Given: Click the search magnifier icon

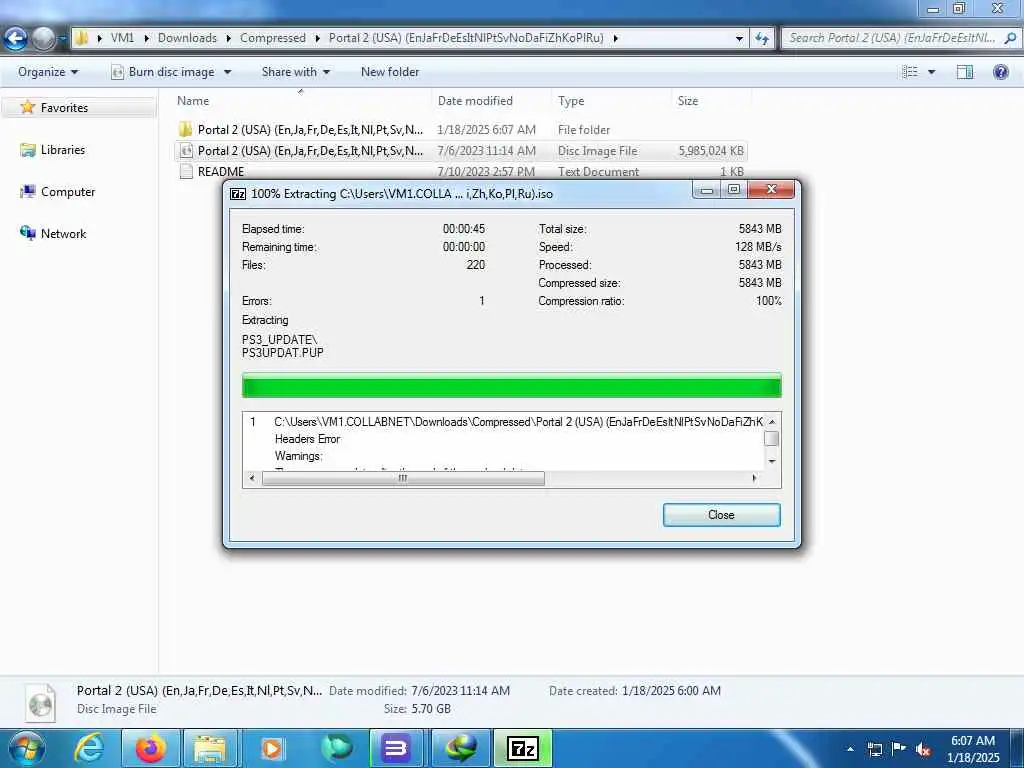Looking at the screenshot, I should 1010,39.
